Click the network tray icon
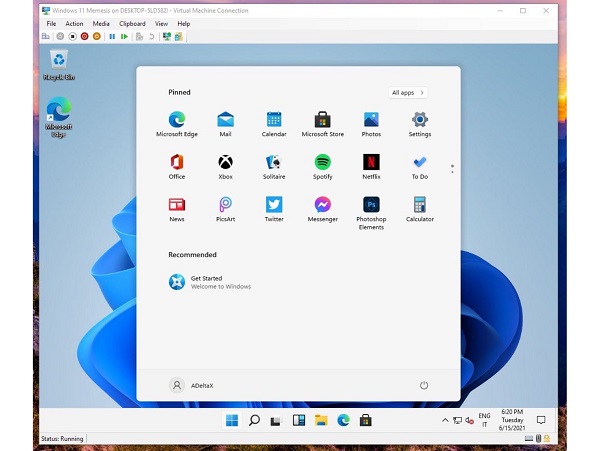Image resolution: width=600 pixels, height=451 pixels. click(457, 420)
